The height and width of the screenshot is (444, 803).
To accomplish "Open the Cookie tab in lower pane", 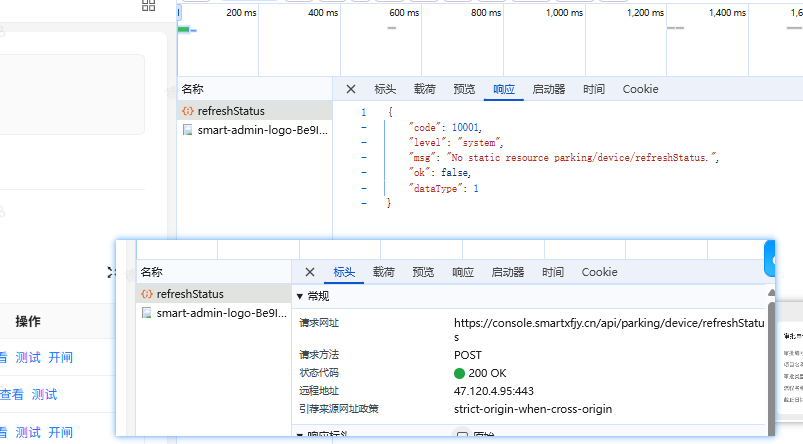I will pyautogui.click(x=599, y=272).
